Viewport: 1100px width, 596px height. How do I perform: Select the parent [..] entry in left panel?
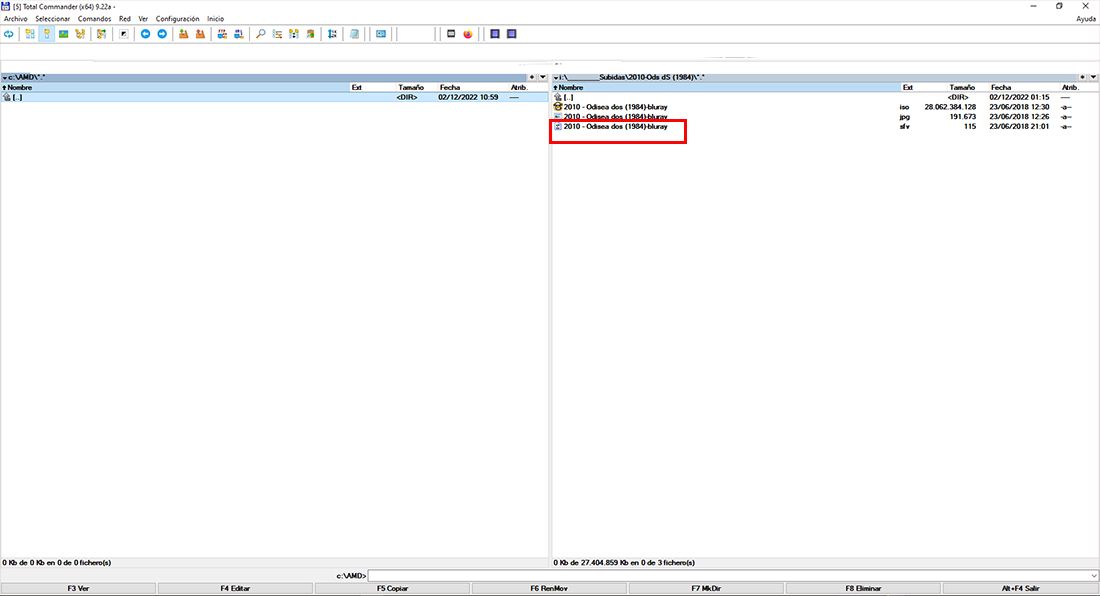click(x=274, y=97)
